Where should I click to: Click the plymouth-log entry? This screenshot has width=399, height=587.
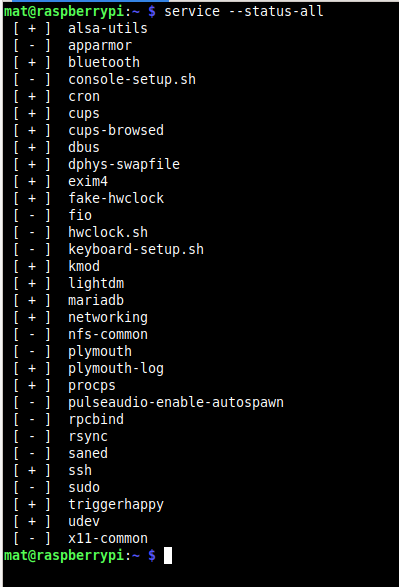tap(116, 369)
